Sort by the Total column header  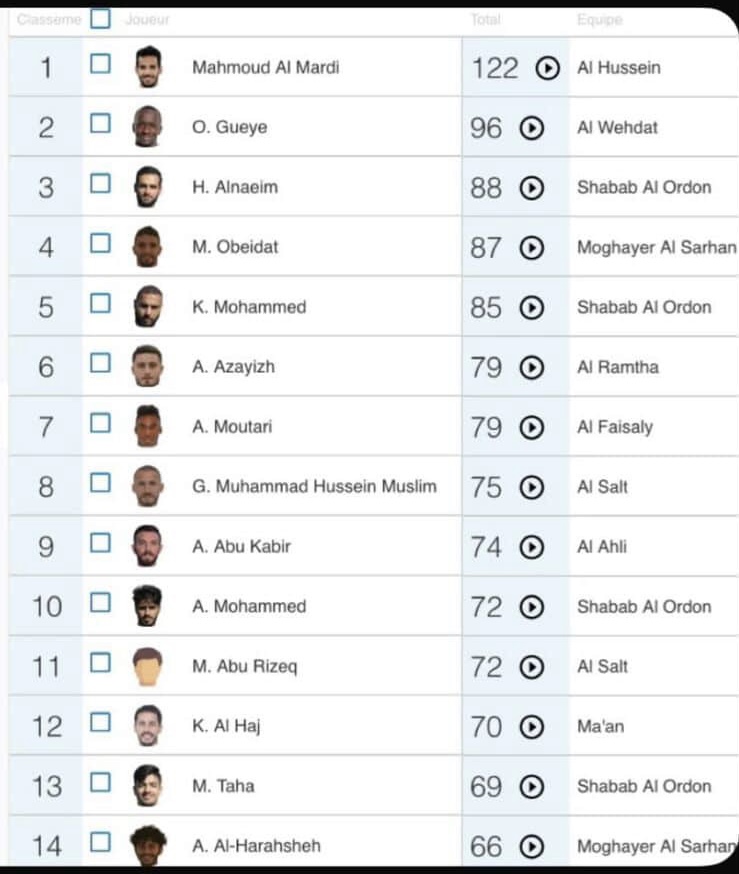pyautogui.click(x=485, y=20)
